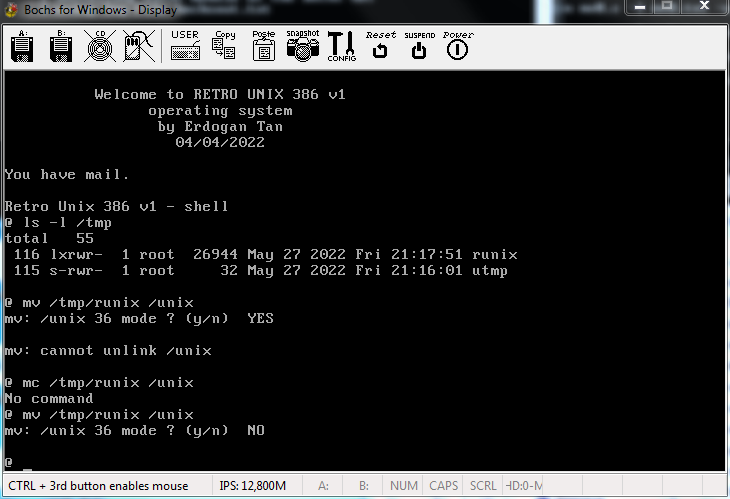
Task: Click the date '04/04/2022' line
Action: 220,142
